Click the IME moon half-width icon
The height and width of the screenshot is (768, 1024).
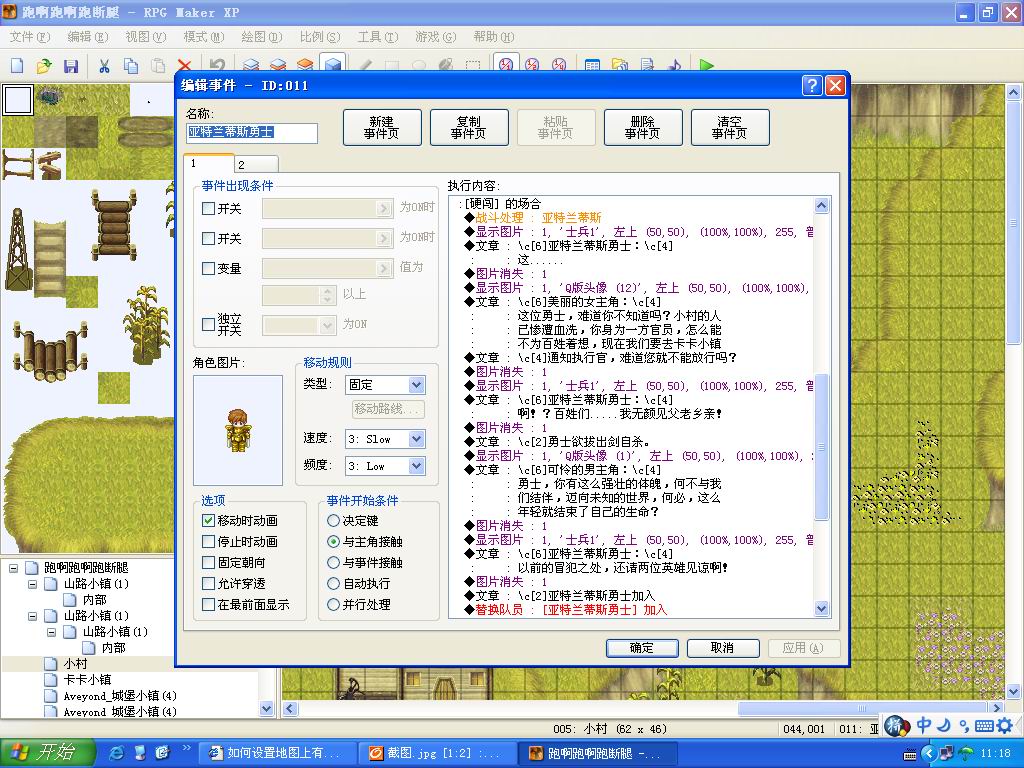point(943,725)
